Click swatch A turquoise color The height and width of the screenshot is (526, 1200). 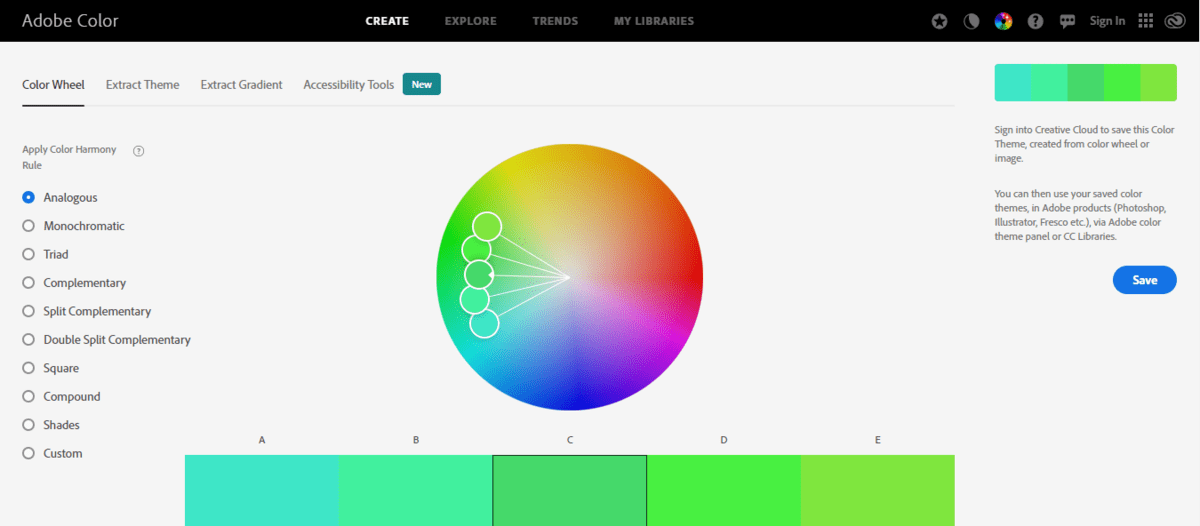[x=262, y=490]
